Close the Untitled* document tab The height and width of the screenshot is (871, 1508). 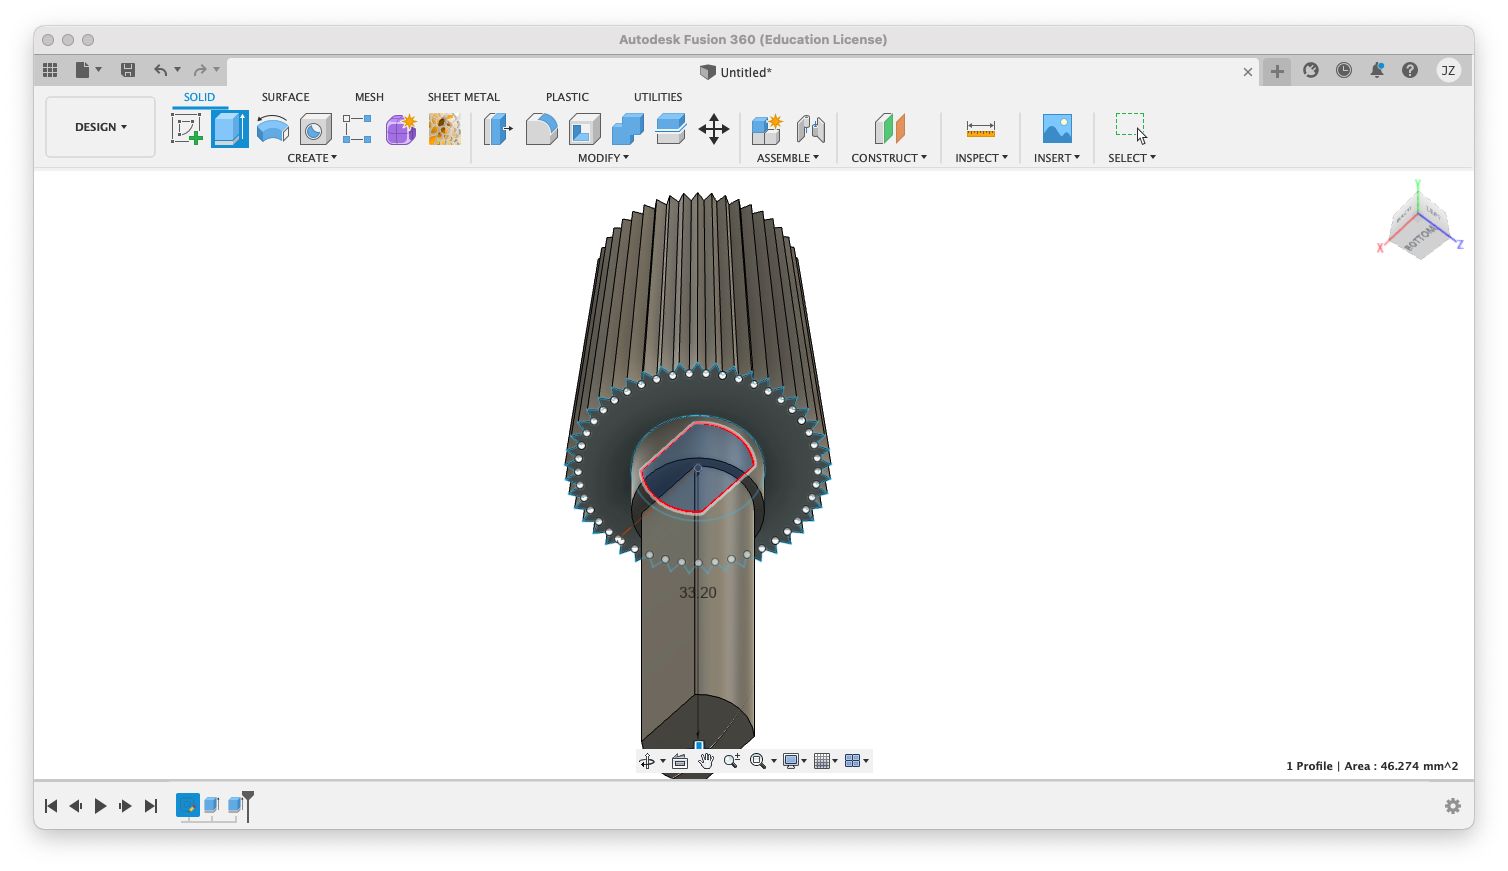click(1248, 72)
